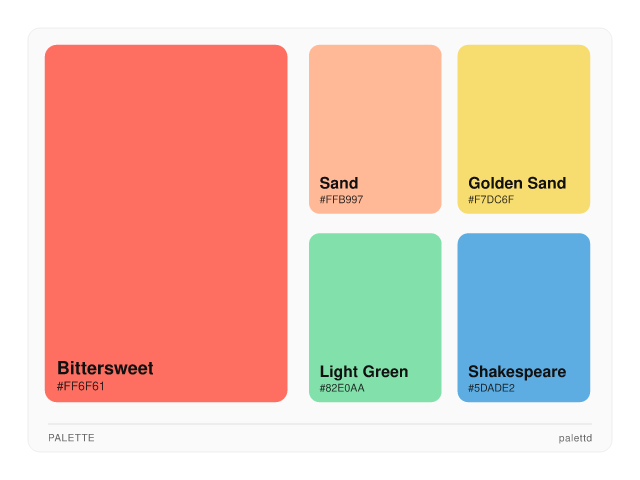Click the Shakespeare name label
Screen dimensions: 640x480
click(x=517, y=372)
